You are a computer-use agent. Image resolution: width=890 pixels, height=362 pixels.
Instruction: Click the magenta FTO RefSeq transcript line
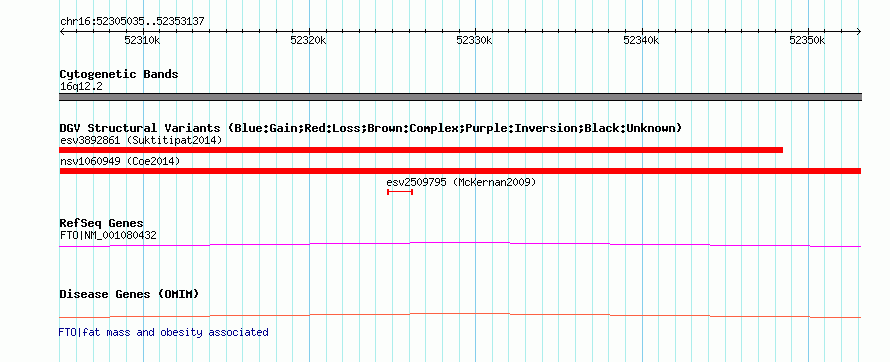tap(460, 244)
